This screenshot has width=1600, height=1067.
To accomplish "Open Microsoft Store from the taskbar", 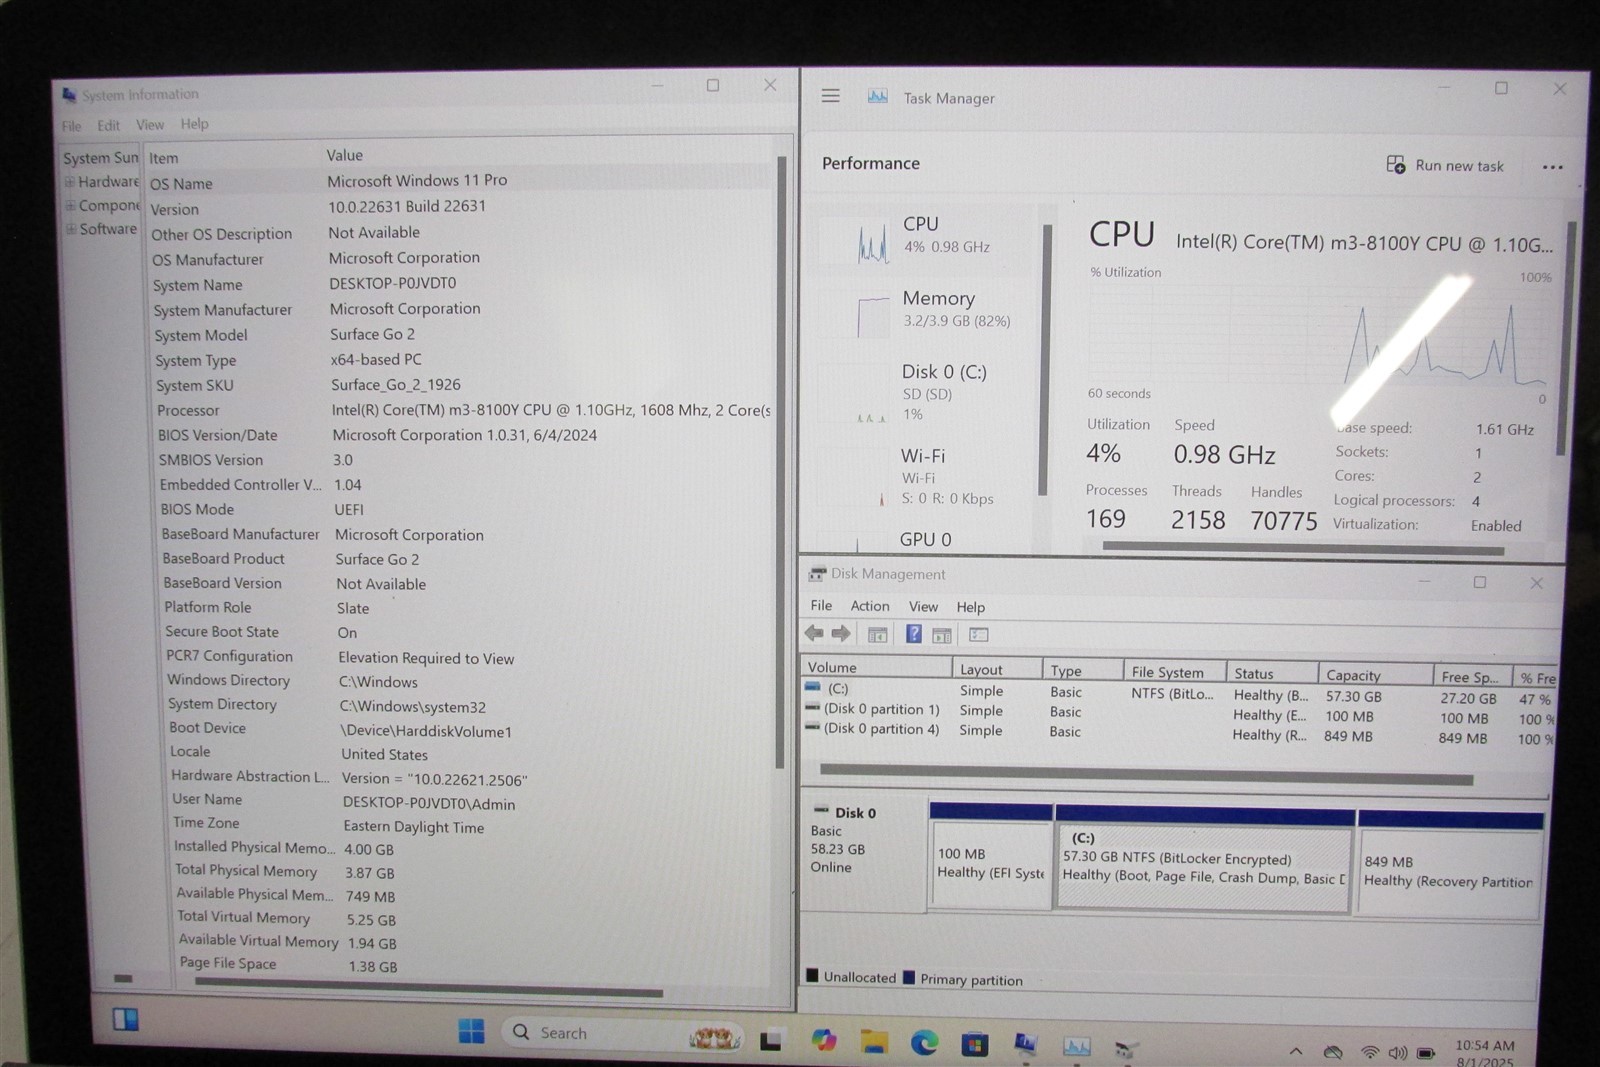I will (x=974, y=1045).
